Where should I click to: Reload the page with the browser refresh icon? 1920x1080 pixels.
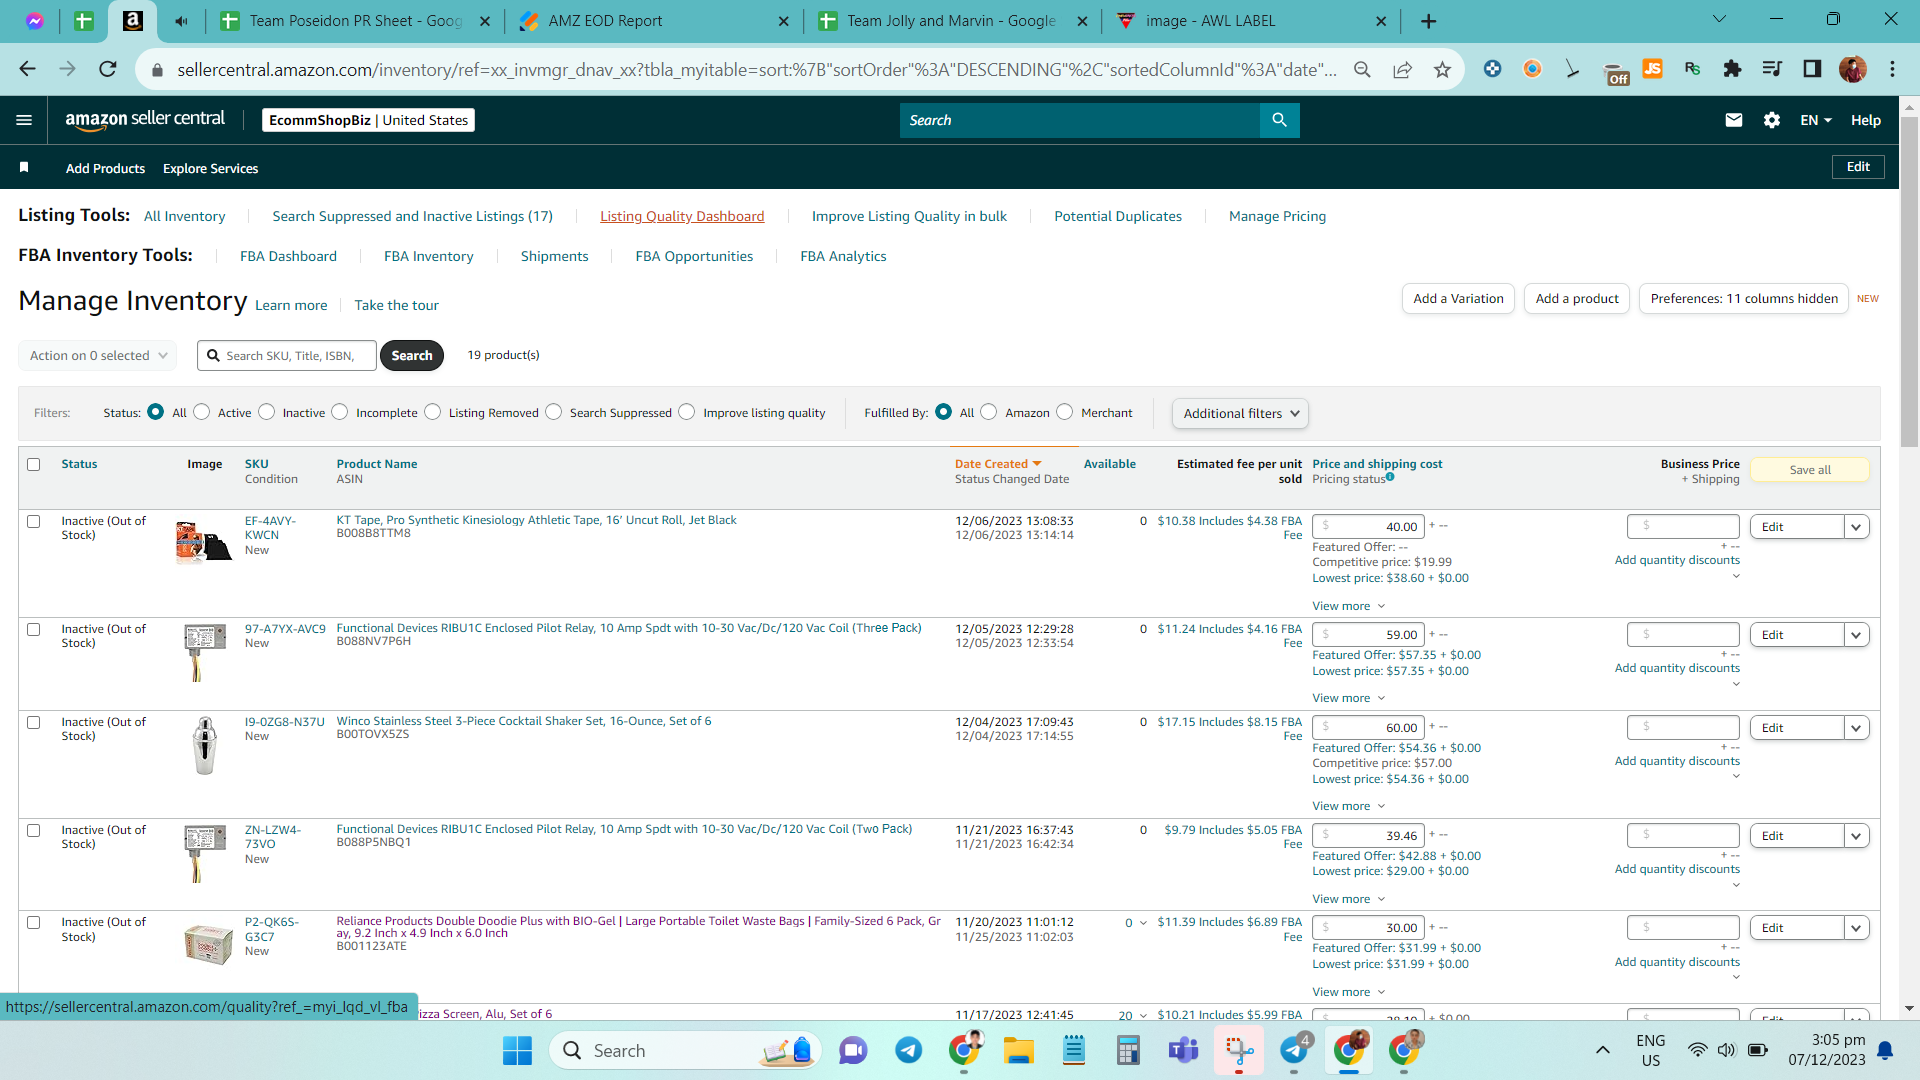click(108, 69)
